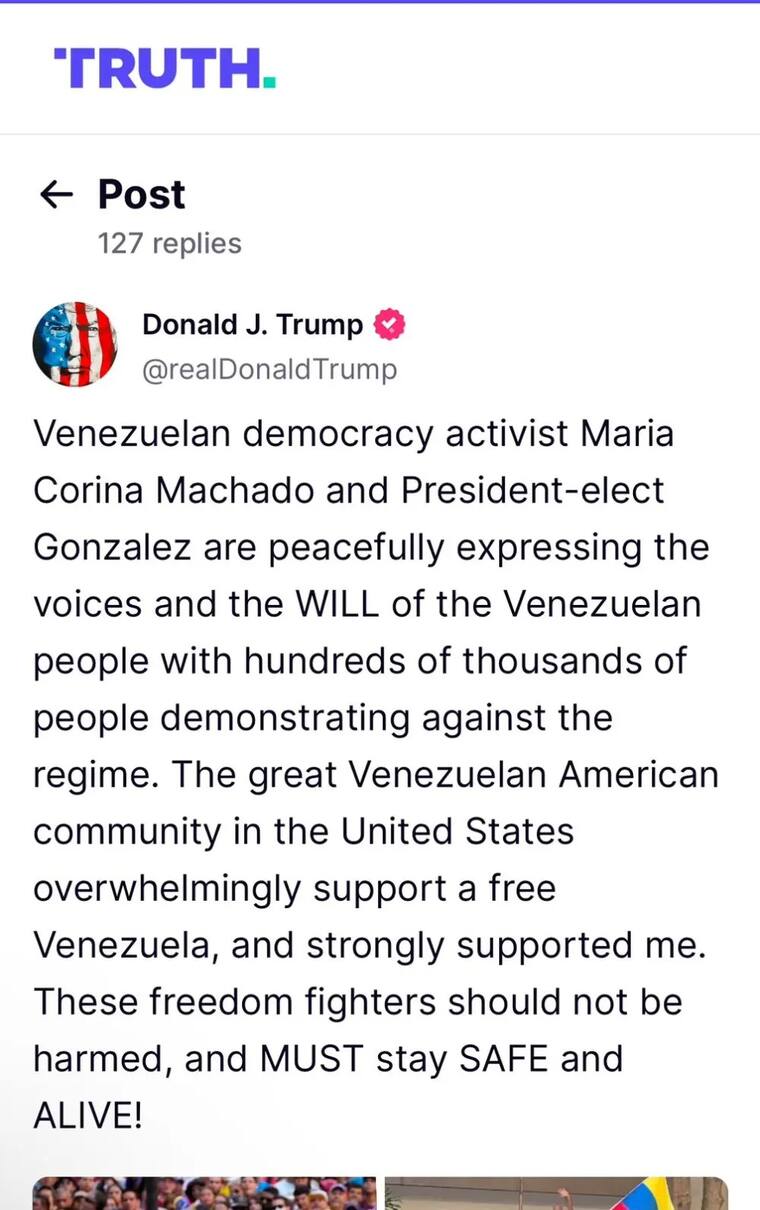Open the left crowd photo thumbnail
760x1210 pixels.
pyautogui.click(x=204, y=1194)
